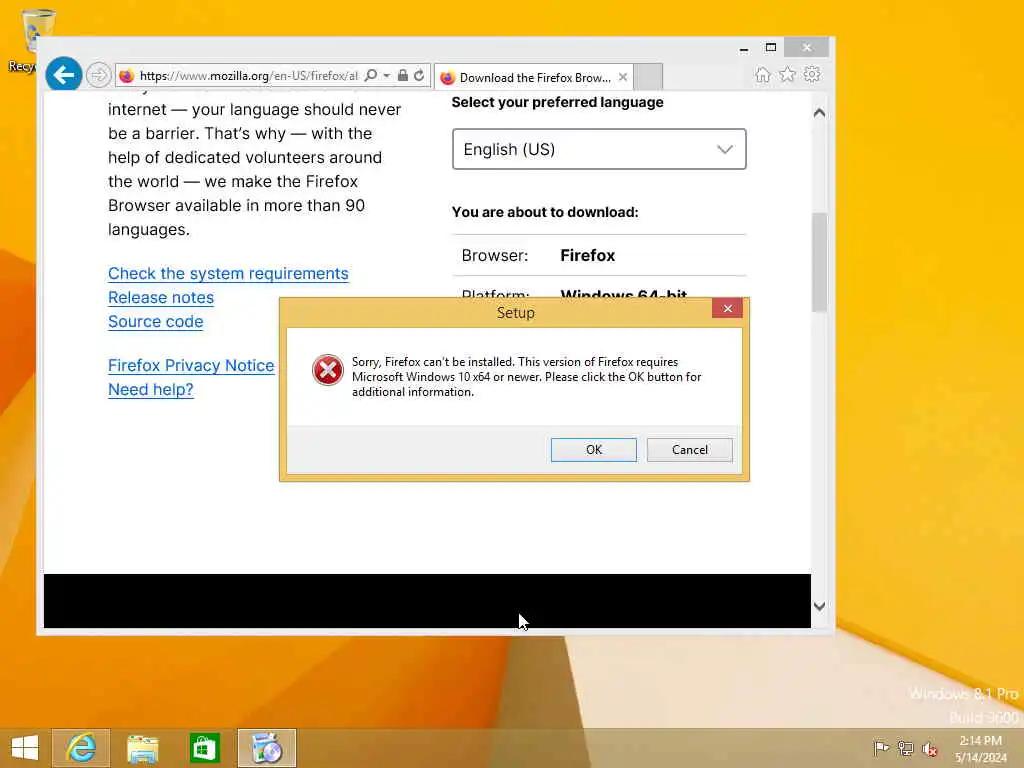
Task: Click the taskbar clock showing 2:14 PM
Action: pos(980,748)
